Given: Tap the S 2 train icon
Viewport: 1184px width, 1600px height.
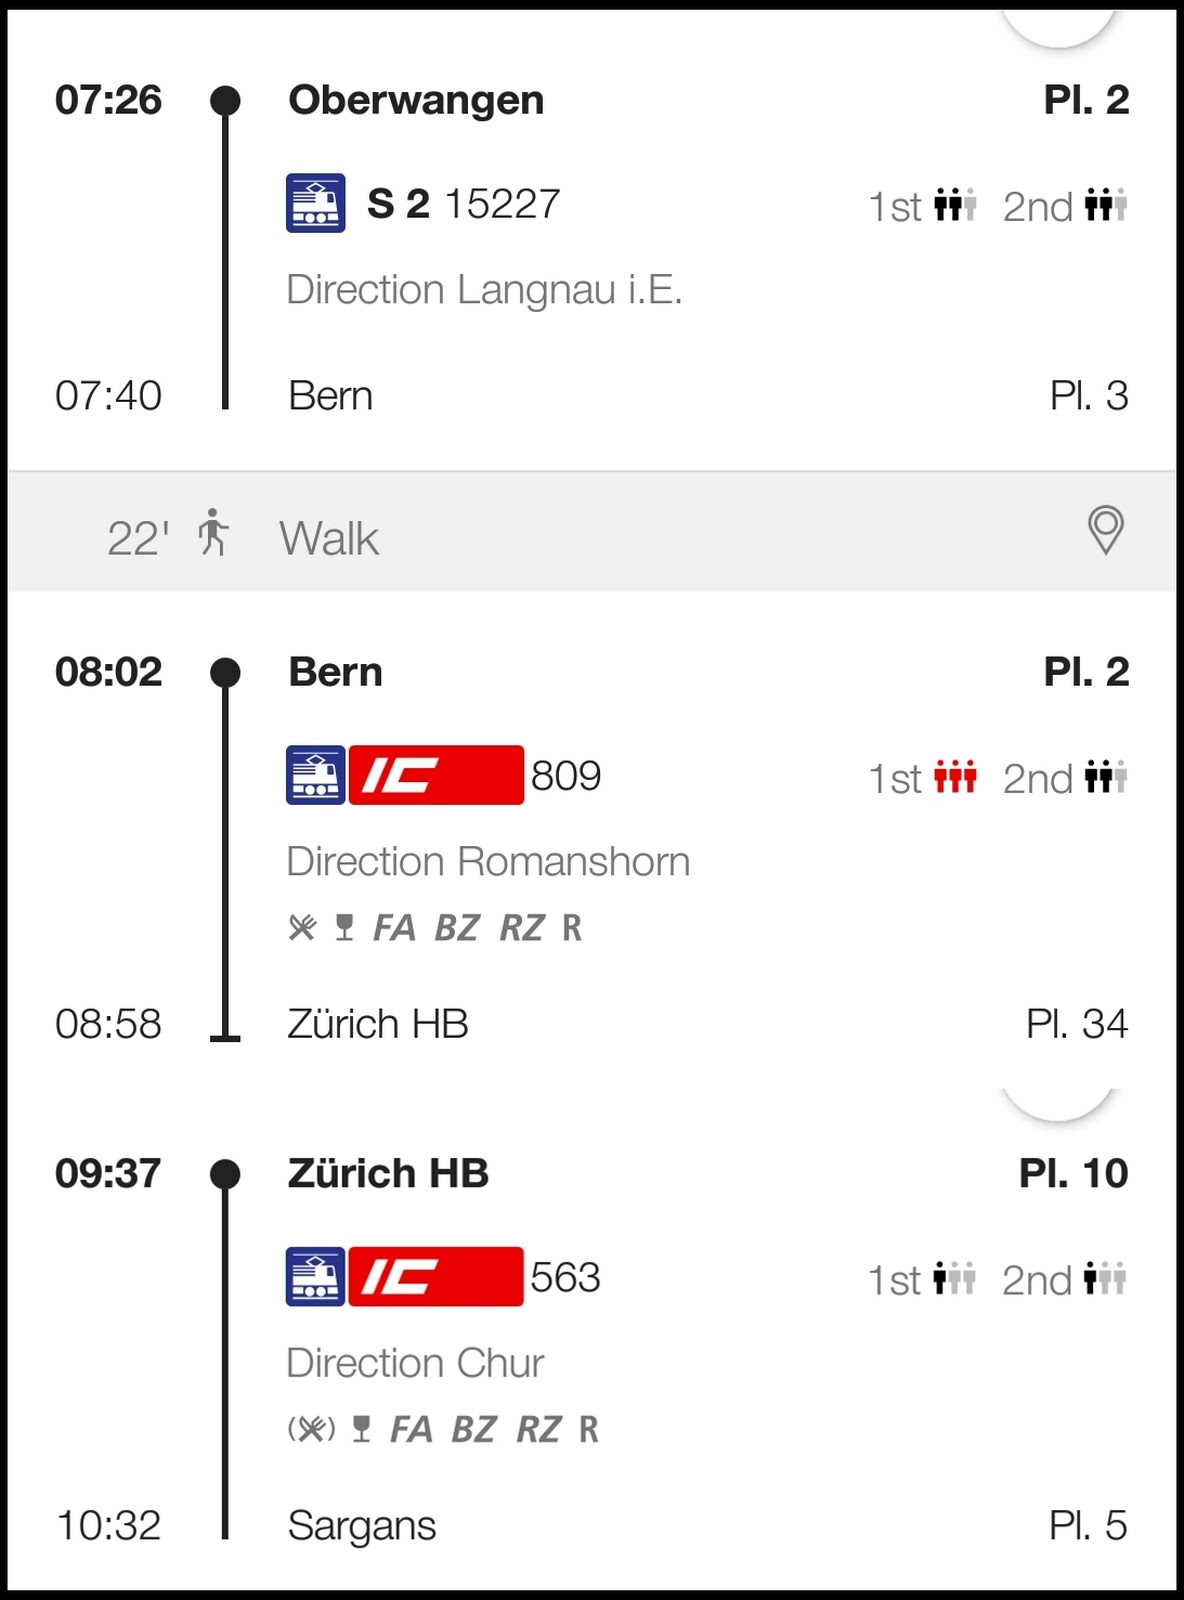Looking at the screenshot, I should pyautogui.click(x=316, y=203).
